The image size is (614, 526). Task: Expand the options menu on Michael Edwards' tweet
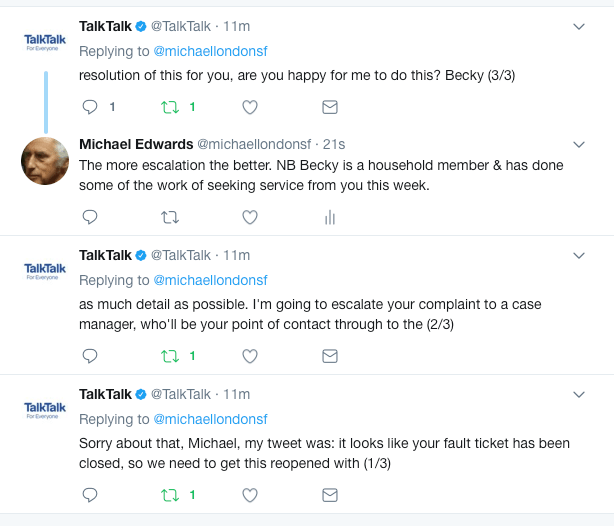pos(578,144)
